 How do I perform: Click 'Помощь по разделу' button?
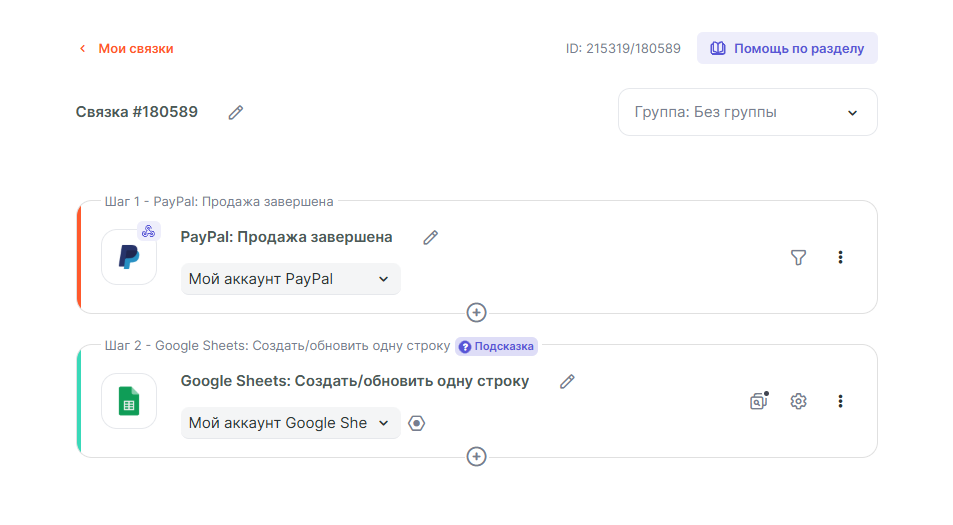(x=787, y=48)
